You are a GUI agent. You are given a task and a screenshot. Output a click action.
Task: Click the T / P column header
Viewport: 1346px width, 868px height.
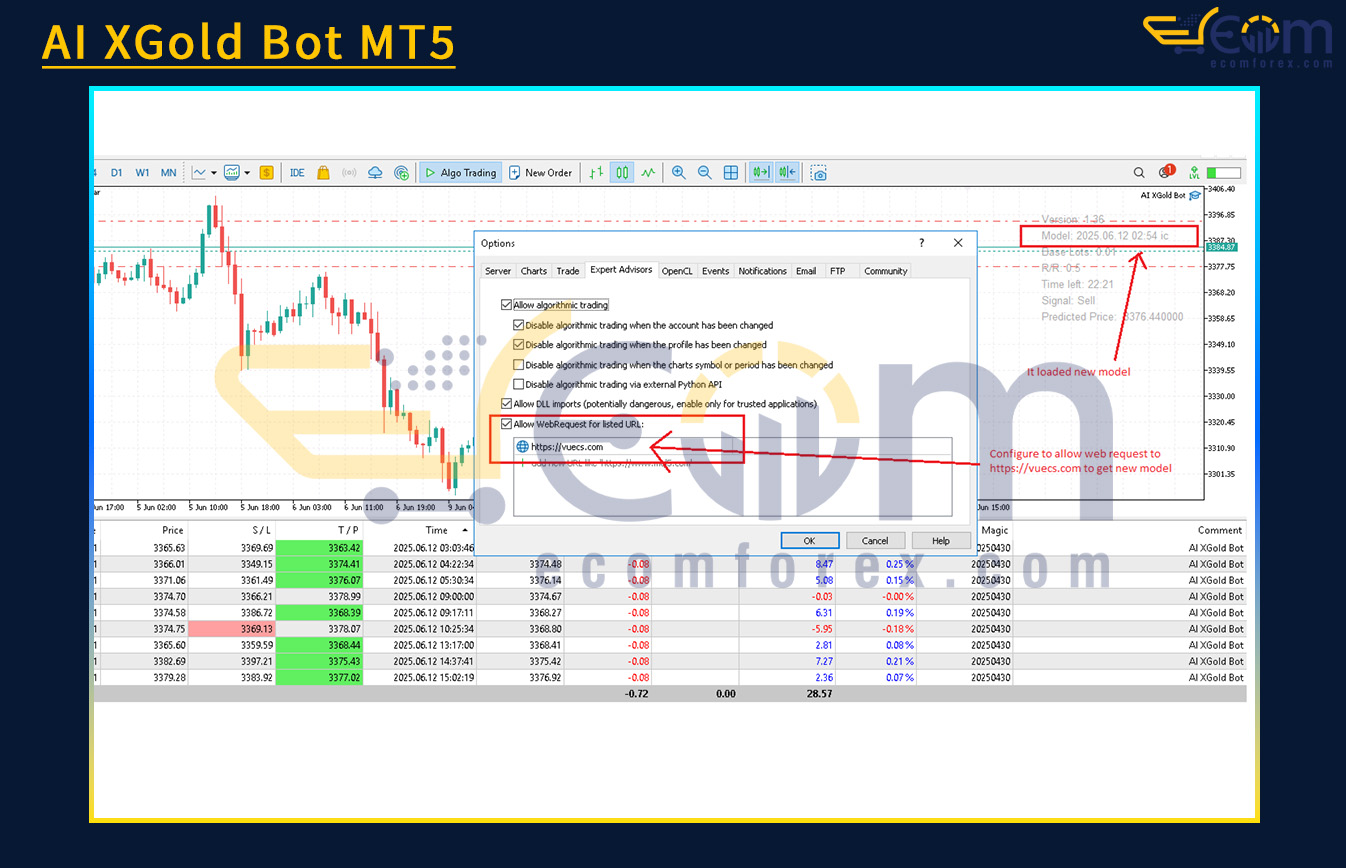pos(348,530)
